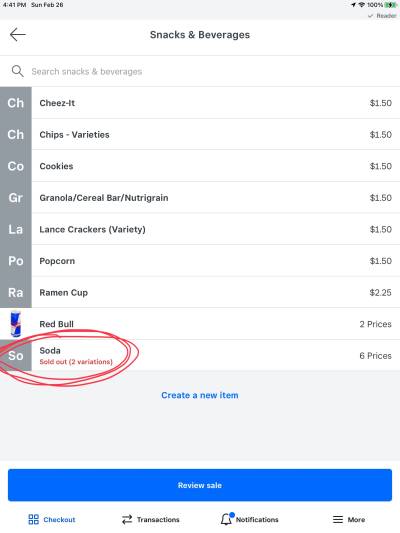400x533 pixels.
Task: Tap the 'Ra' Ramen Cup tile
Action: 16,292
